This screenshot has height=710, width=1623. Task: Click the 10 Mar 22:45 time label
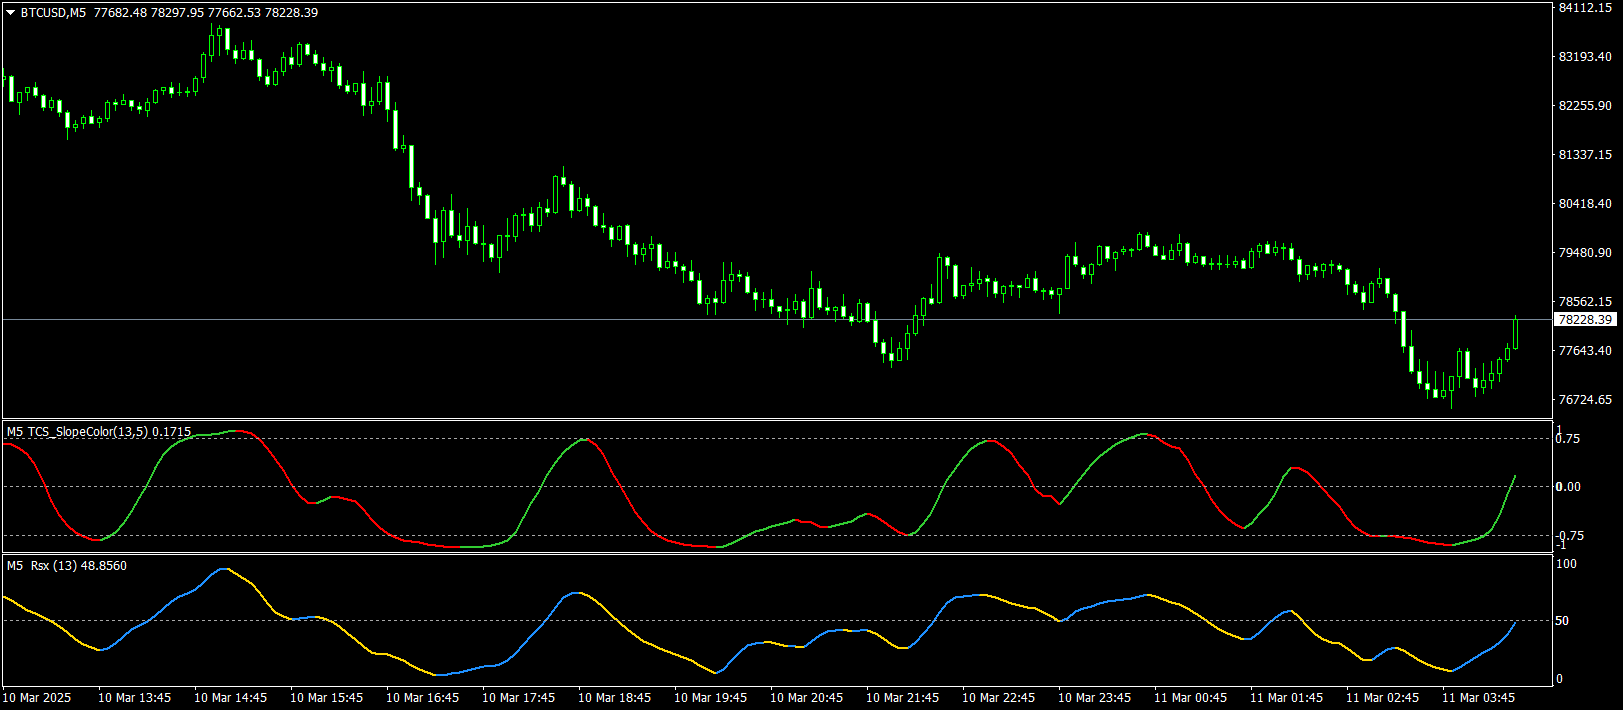tap(998, 698)
